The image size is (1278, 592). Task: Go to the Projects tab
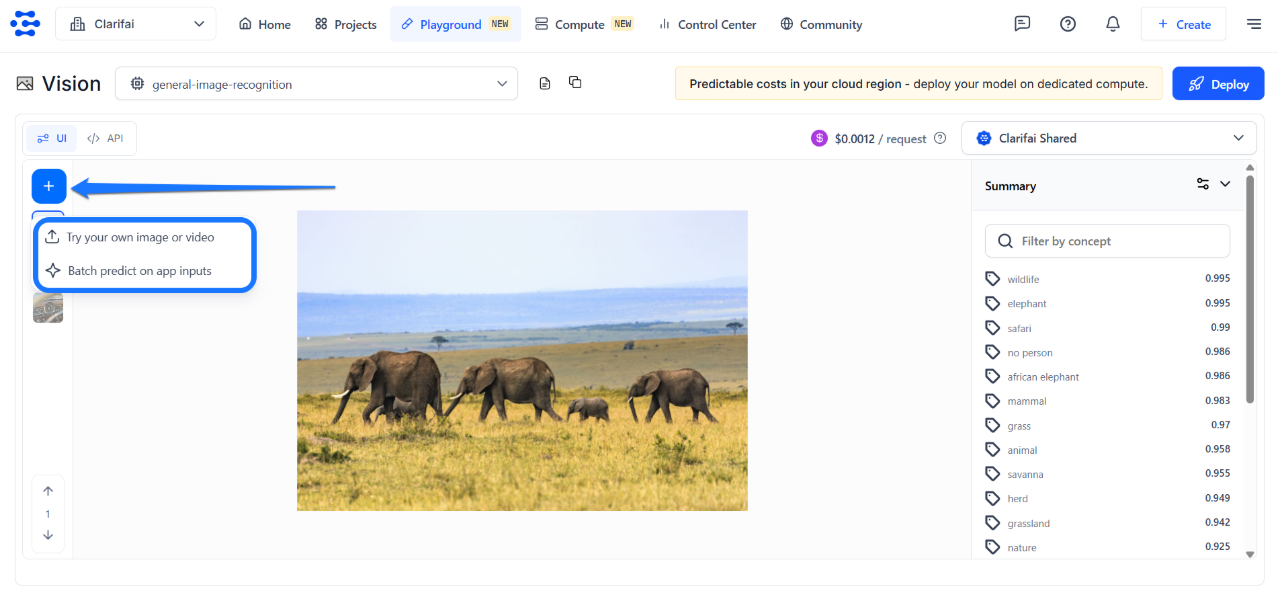pos(345,24)
